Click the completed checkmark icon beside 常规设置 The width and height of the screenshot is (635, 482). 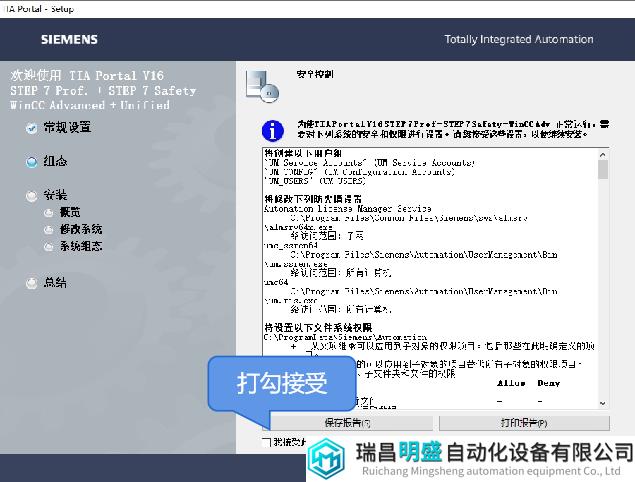tap(31, 128)
